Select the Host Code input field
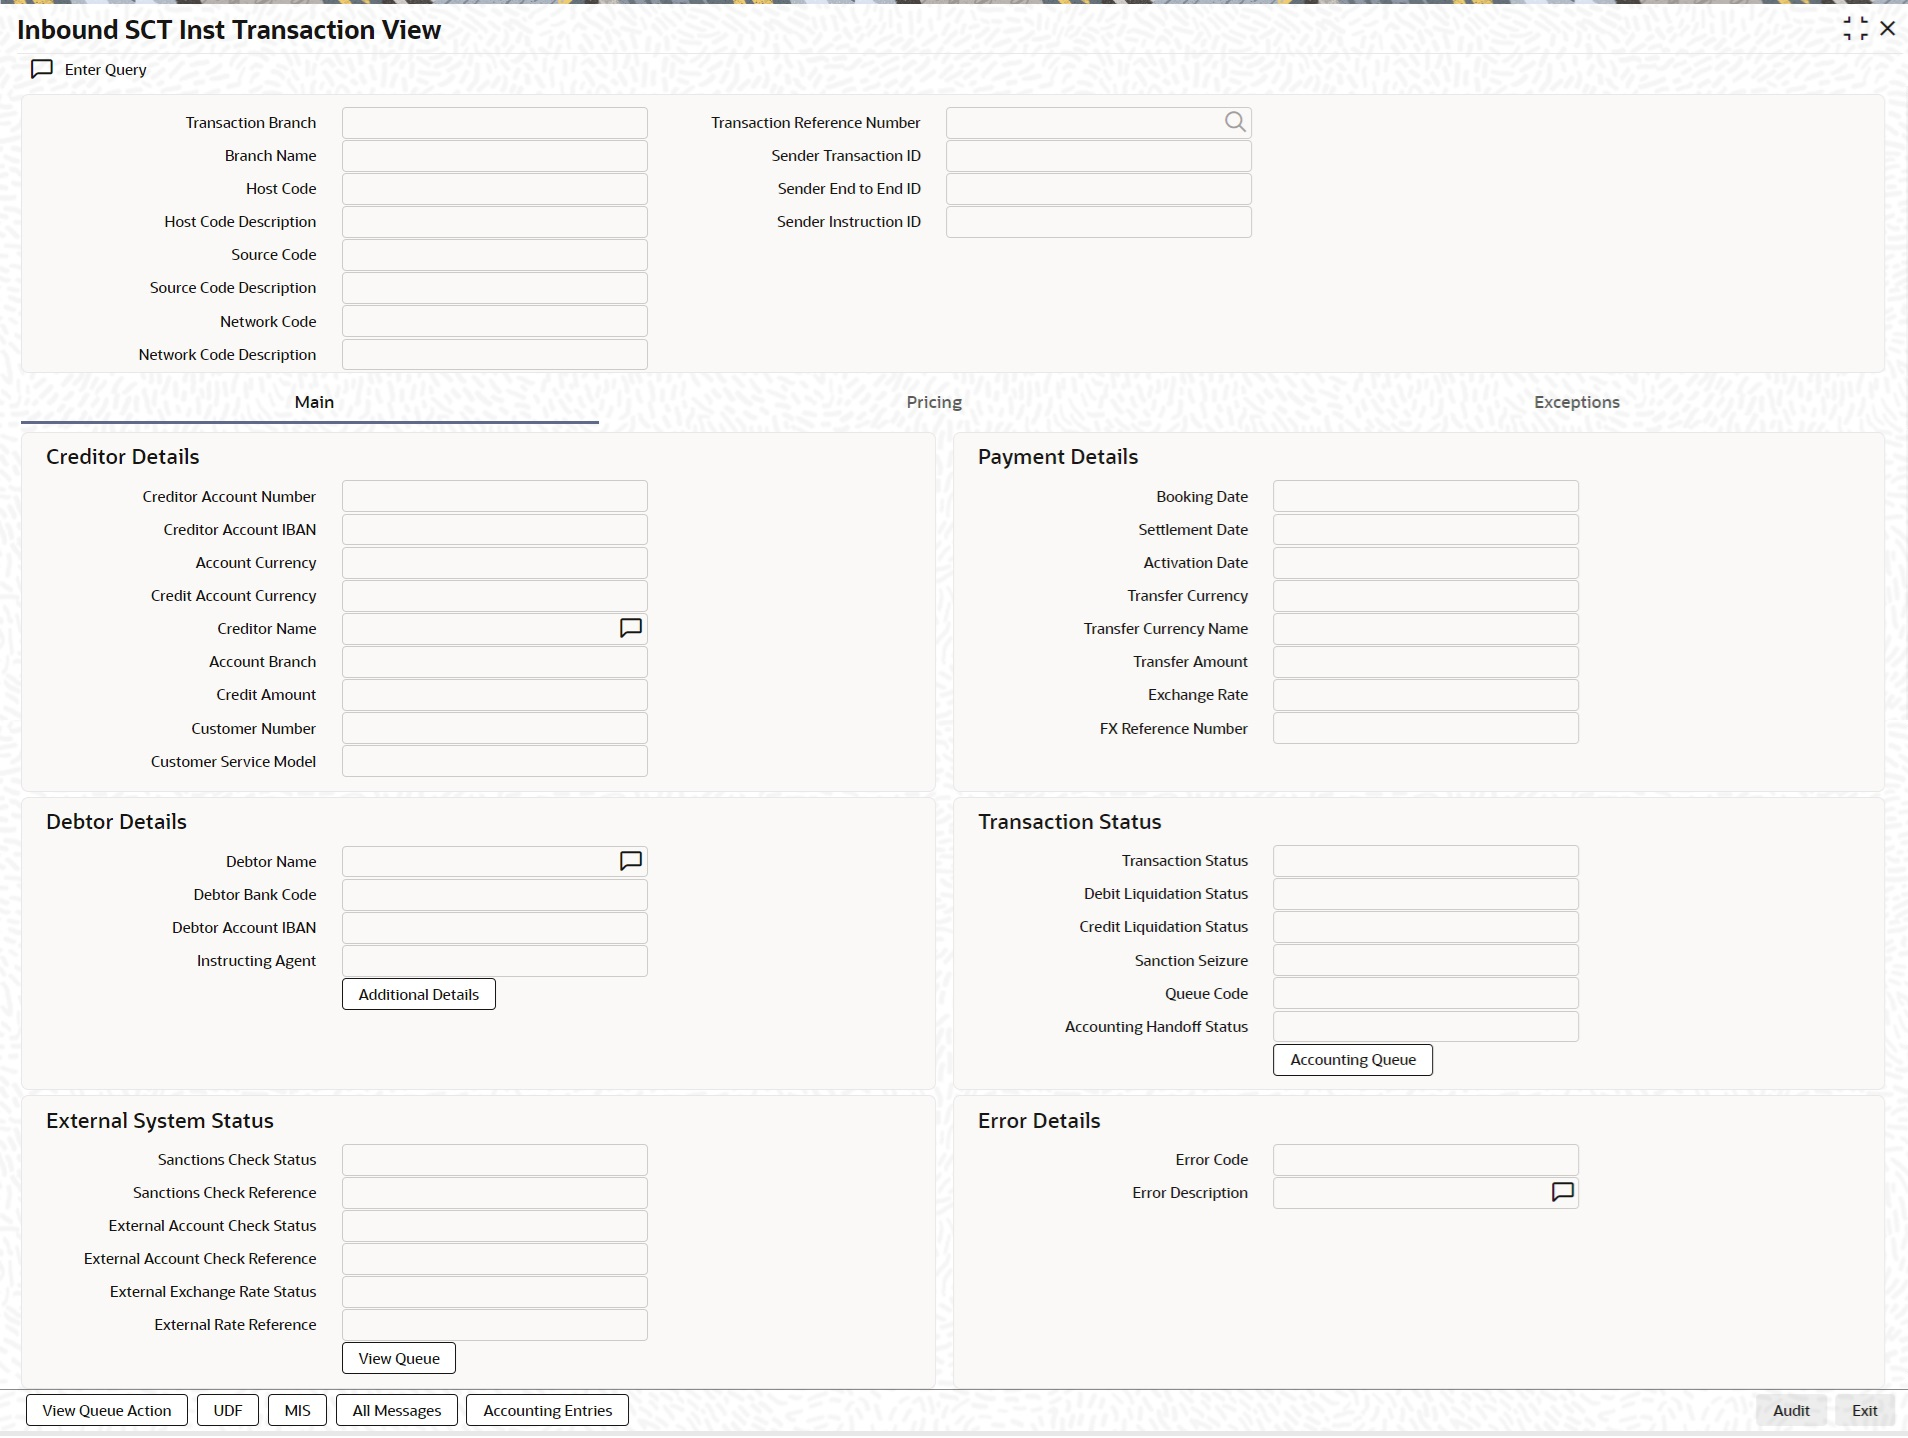 [x=495, y=188]
